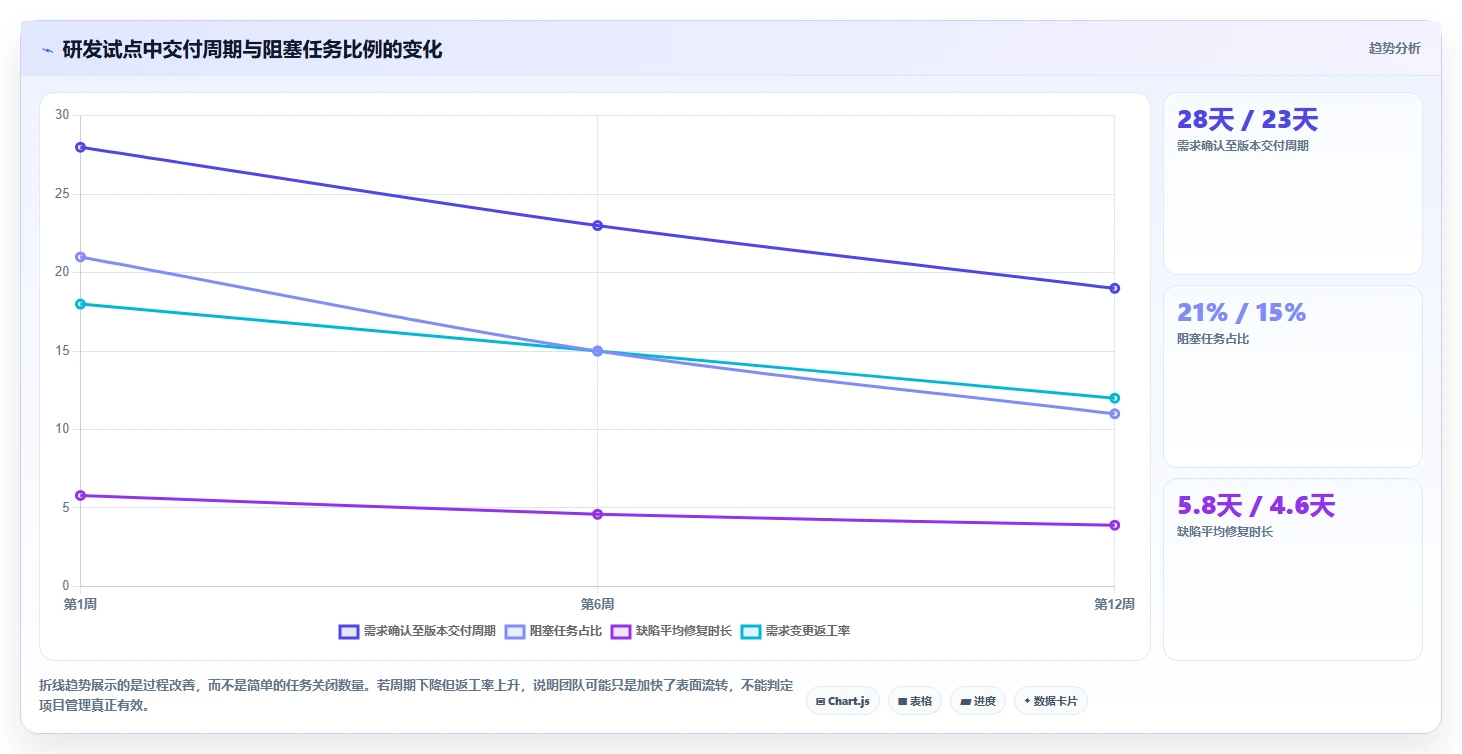Click the sparkle icon in the 数据卡片 chip
The height and width of the screenshot is (754, 1462).
[1027, 701]
